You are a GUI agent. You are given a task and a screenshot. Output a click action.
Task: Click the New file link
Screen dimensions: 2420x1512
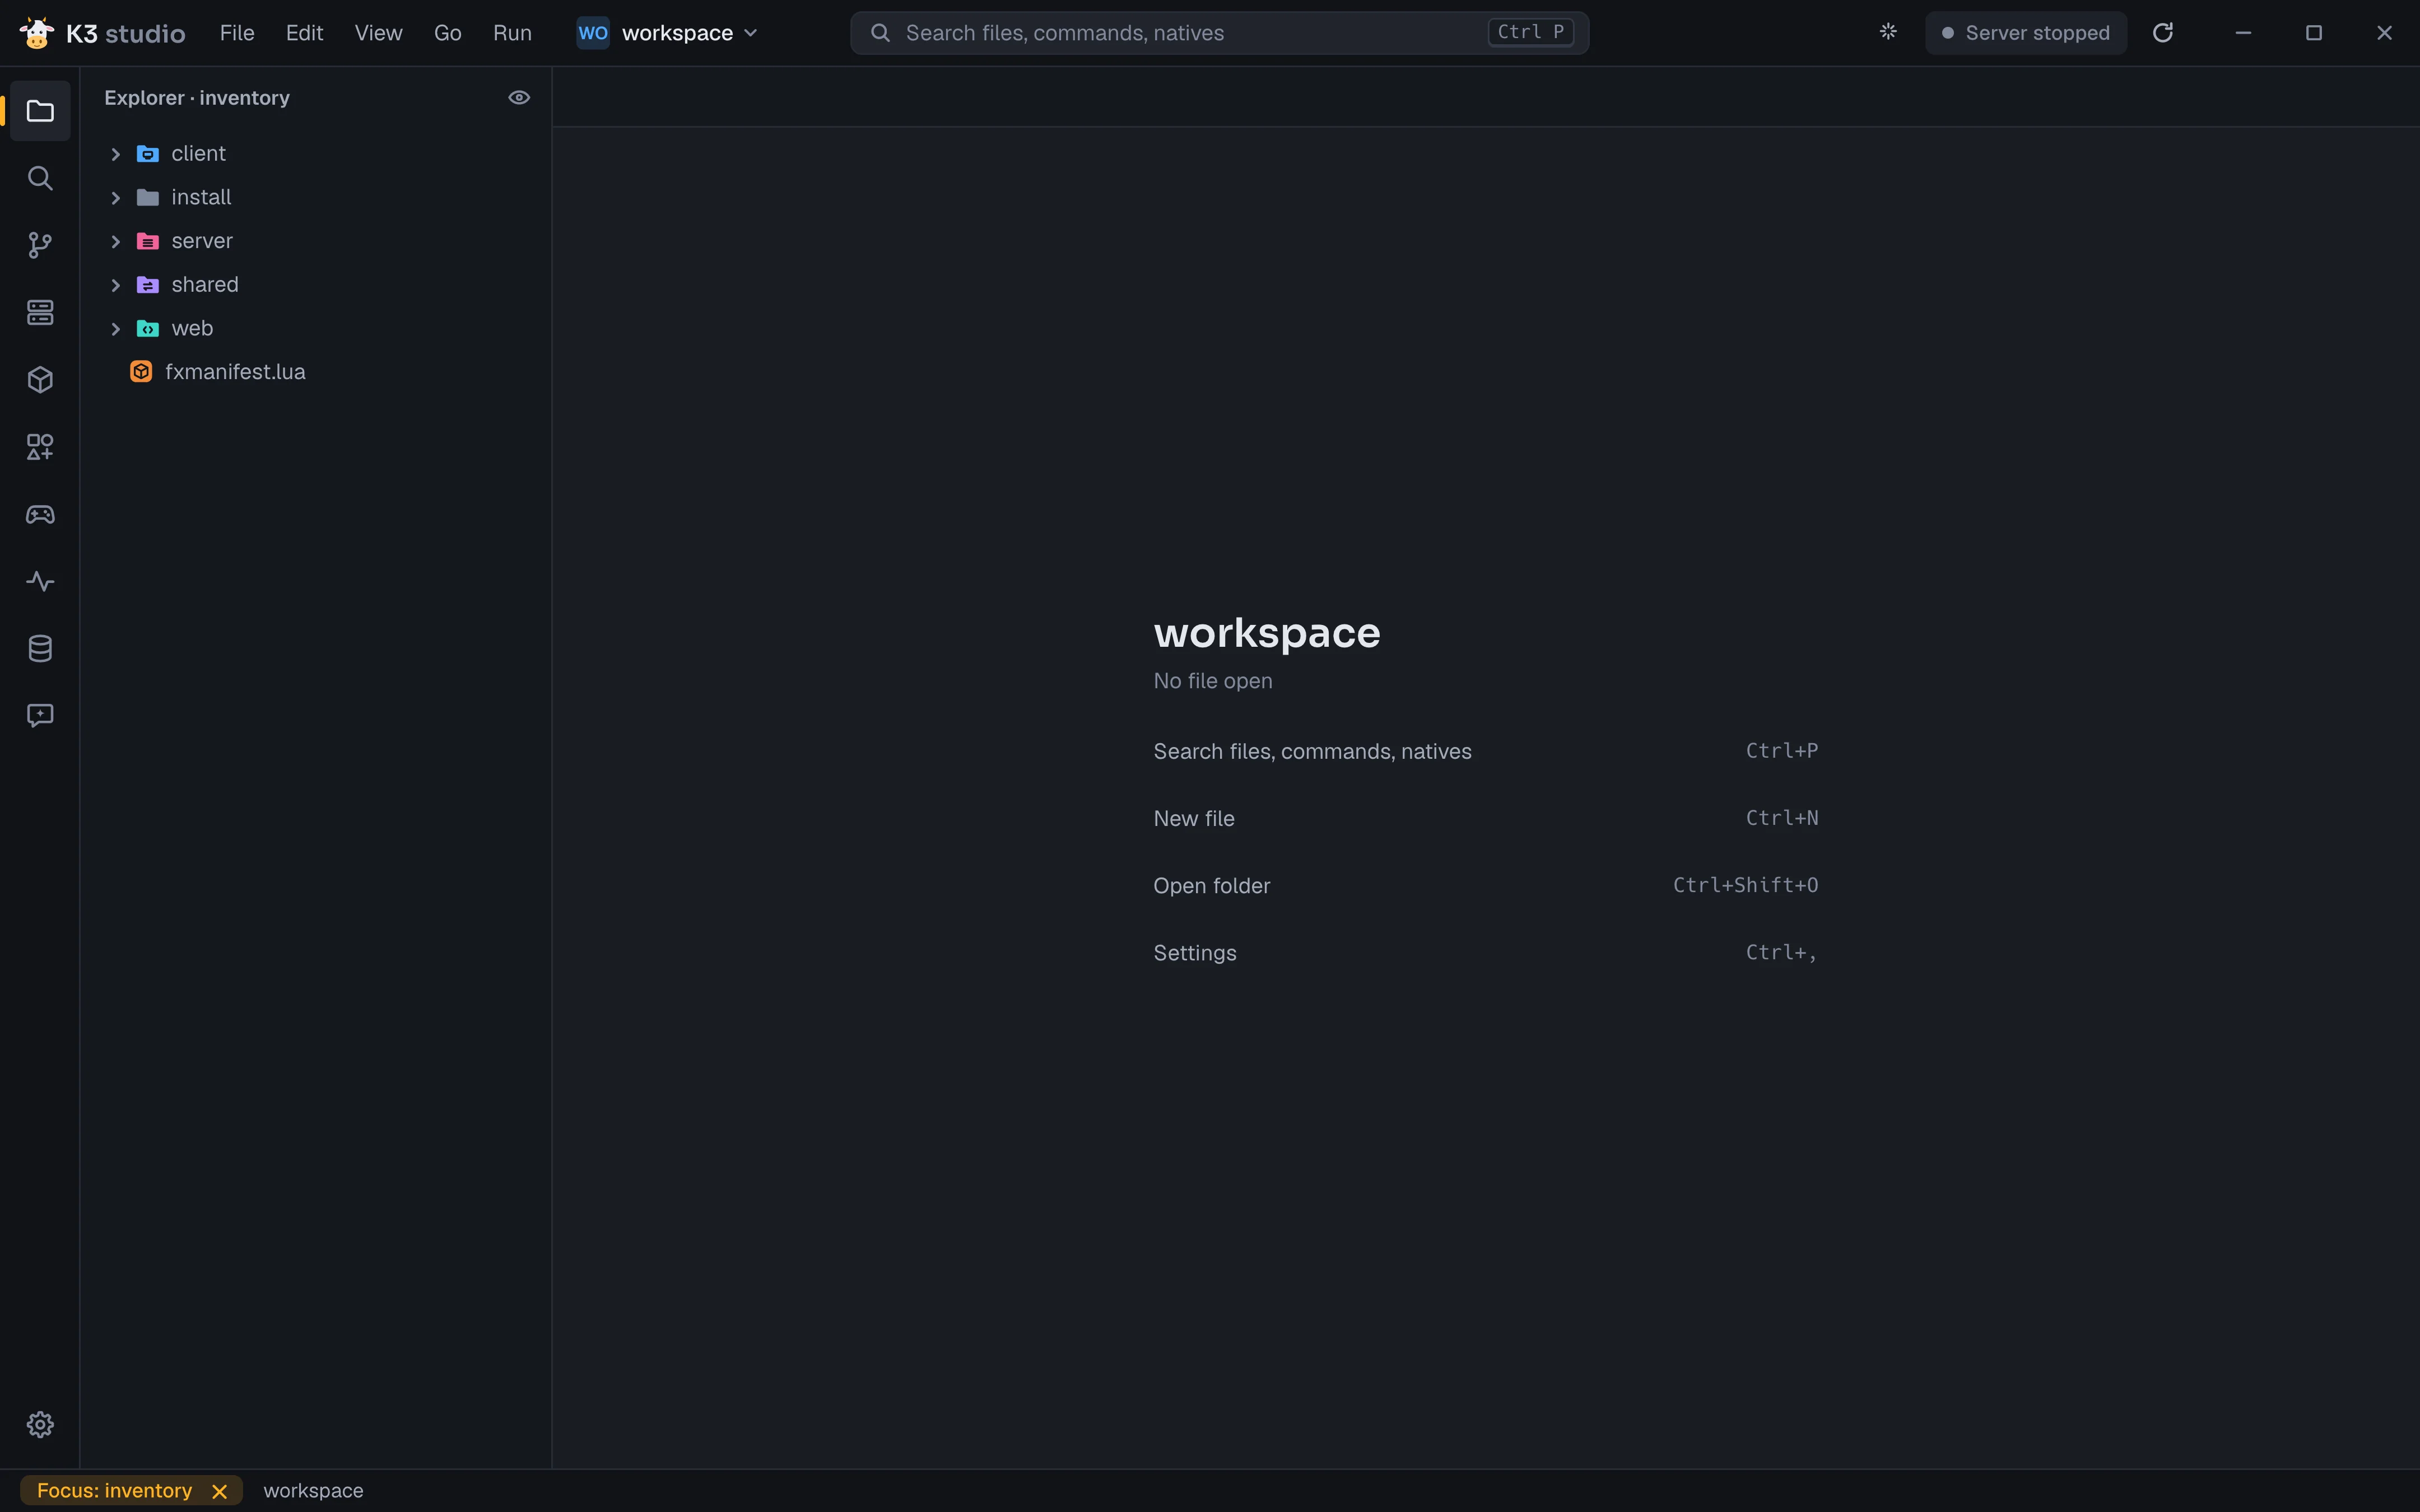[1193, 818]
